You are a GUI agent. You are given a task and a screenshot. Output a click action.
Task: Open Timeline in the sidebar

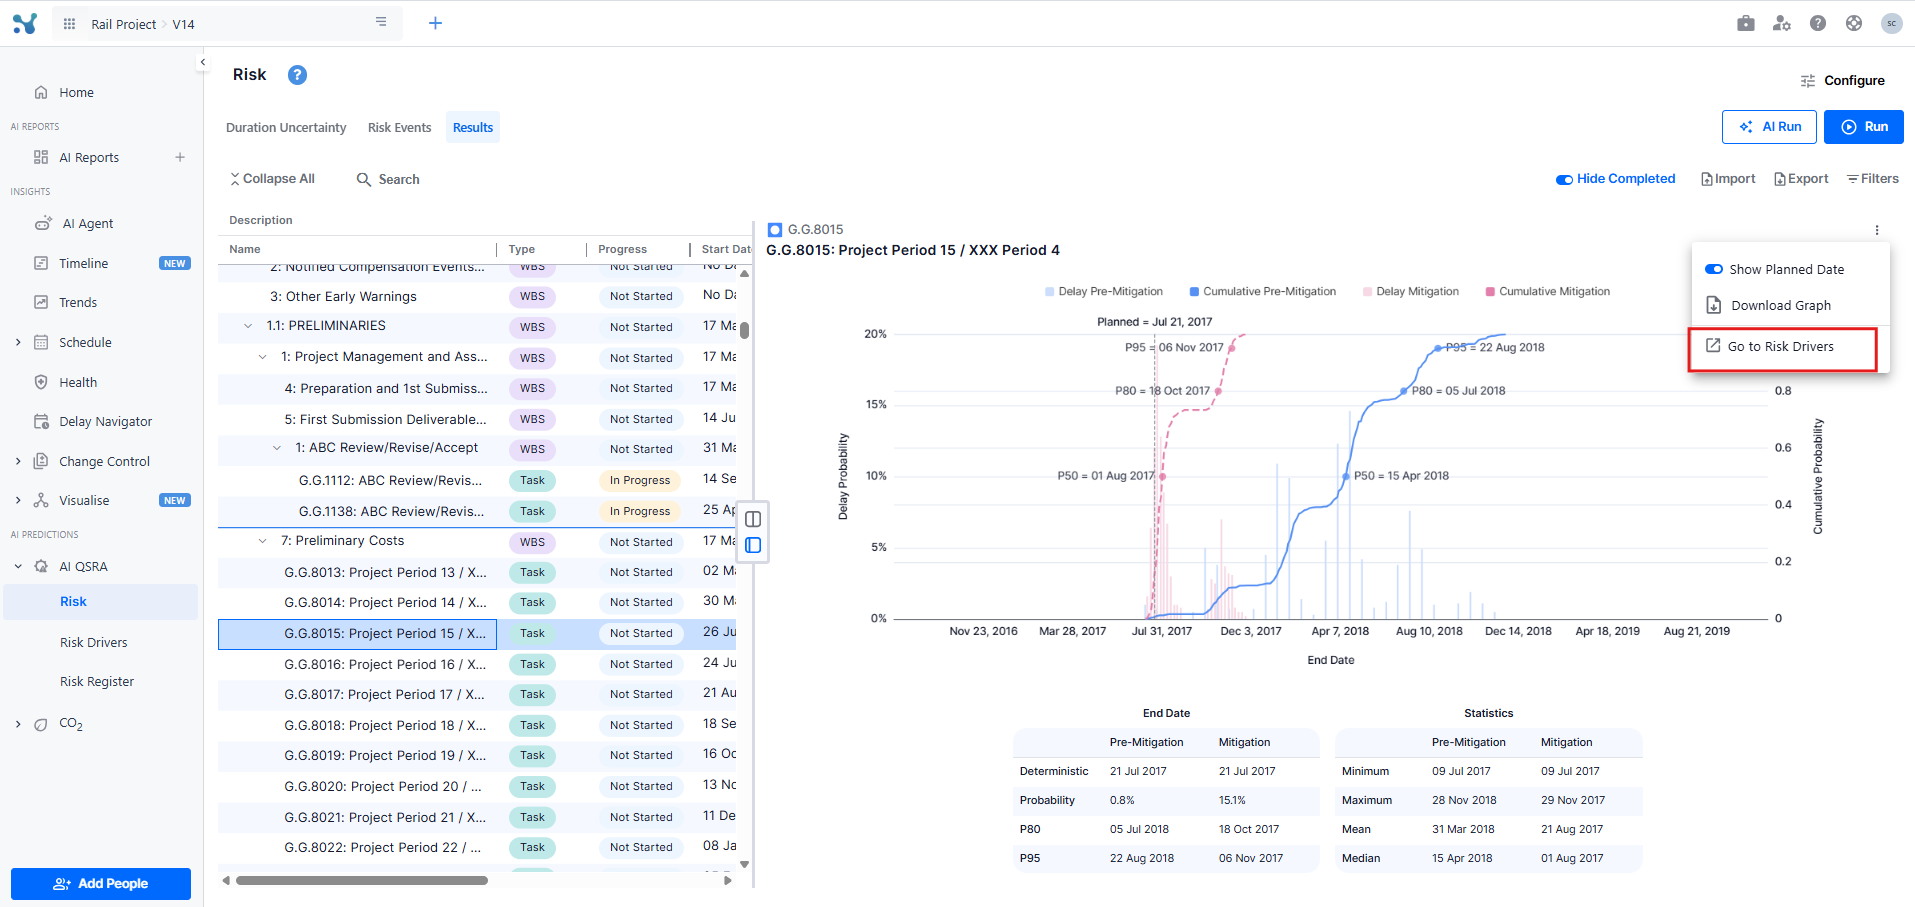coord(83,263)
